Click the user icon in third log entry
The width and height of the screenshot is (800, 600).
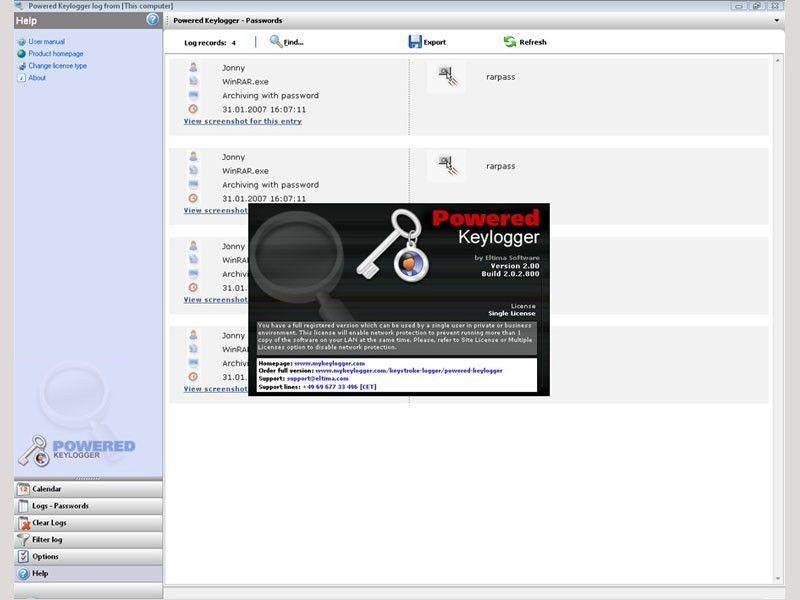point(193,246)
